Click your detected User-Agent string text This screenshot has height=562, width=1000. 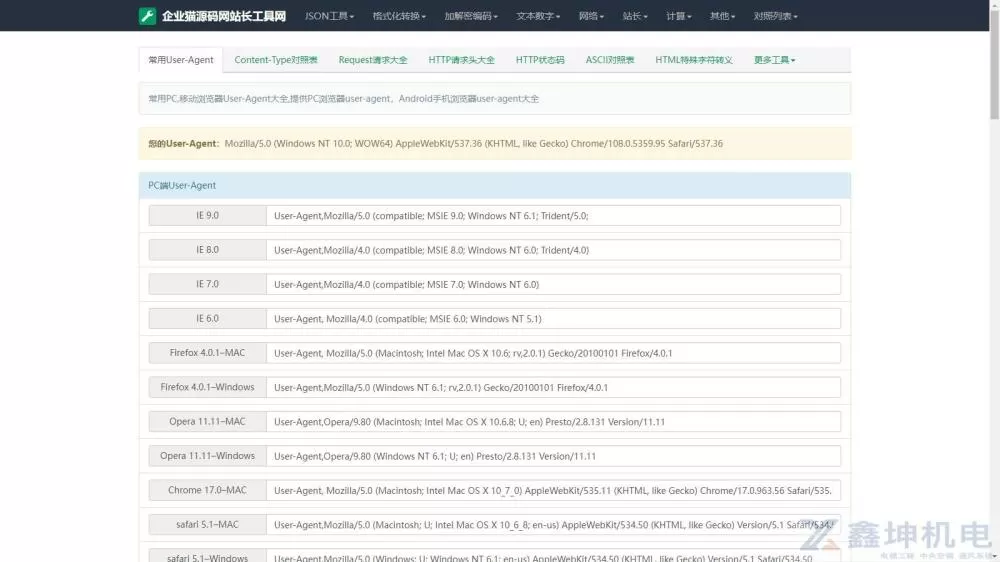click(x=473, y=144)
